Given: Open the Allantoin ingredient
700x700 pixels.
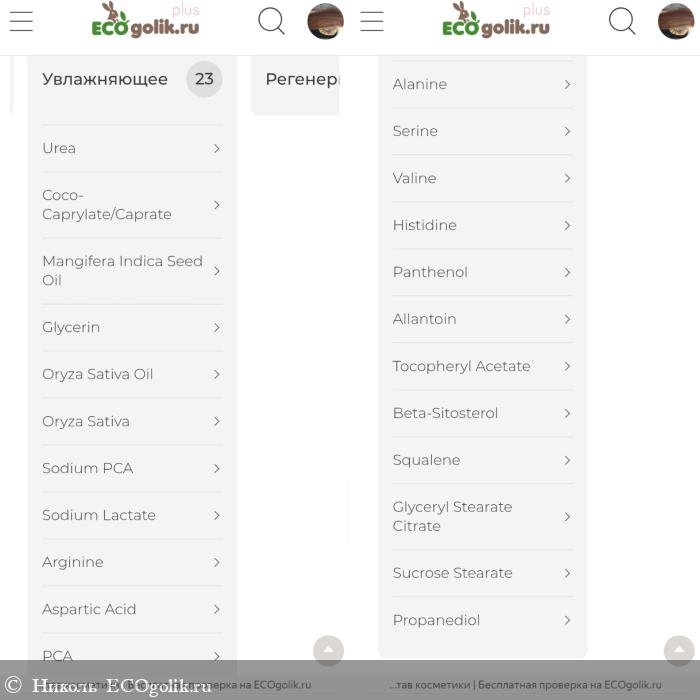Looking at the screenshot, I should (x=482, y=319).
